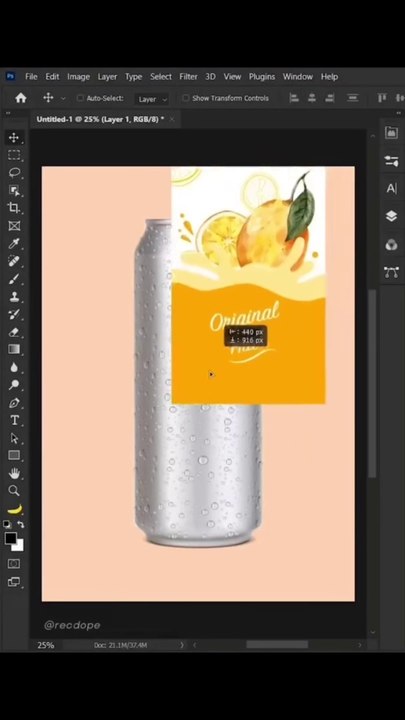Image resolution: width=405 pixels, height=720 pixels.
Task: Reset default foreground and background colors
Action: point(7,524)
